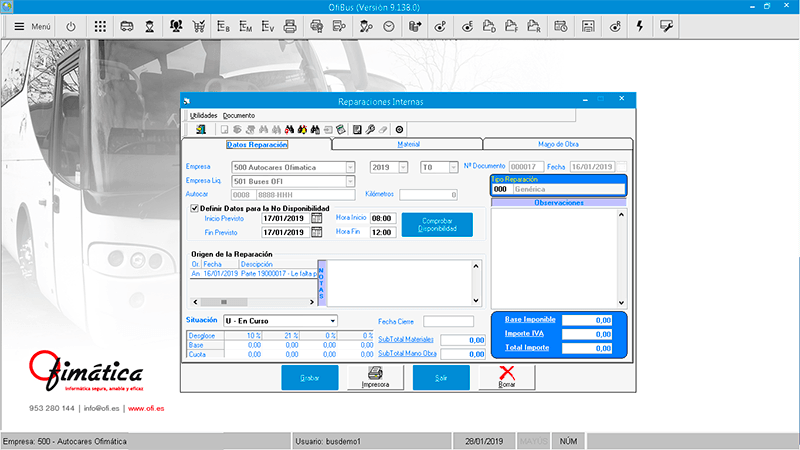Screen dimensions: 800x450
Task: Click the Fecha Cierre input field
Action: coord(447,321)
